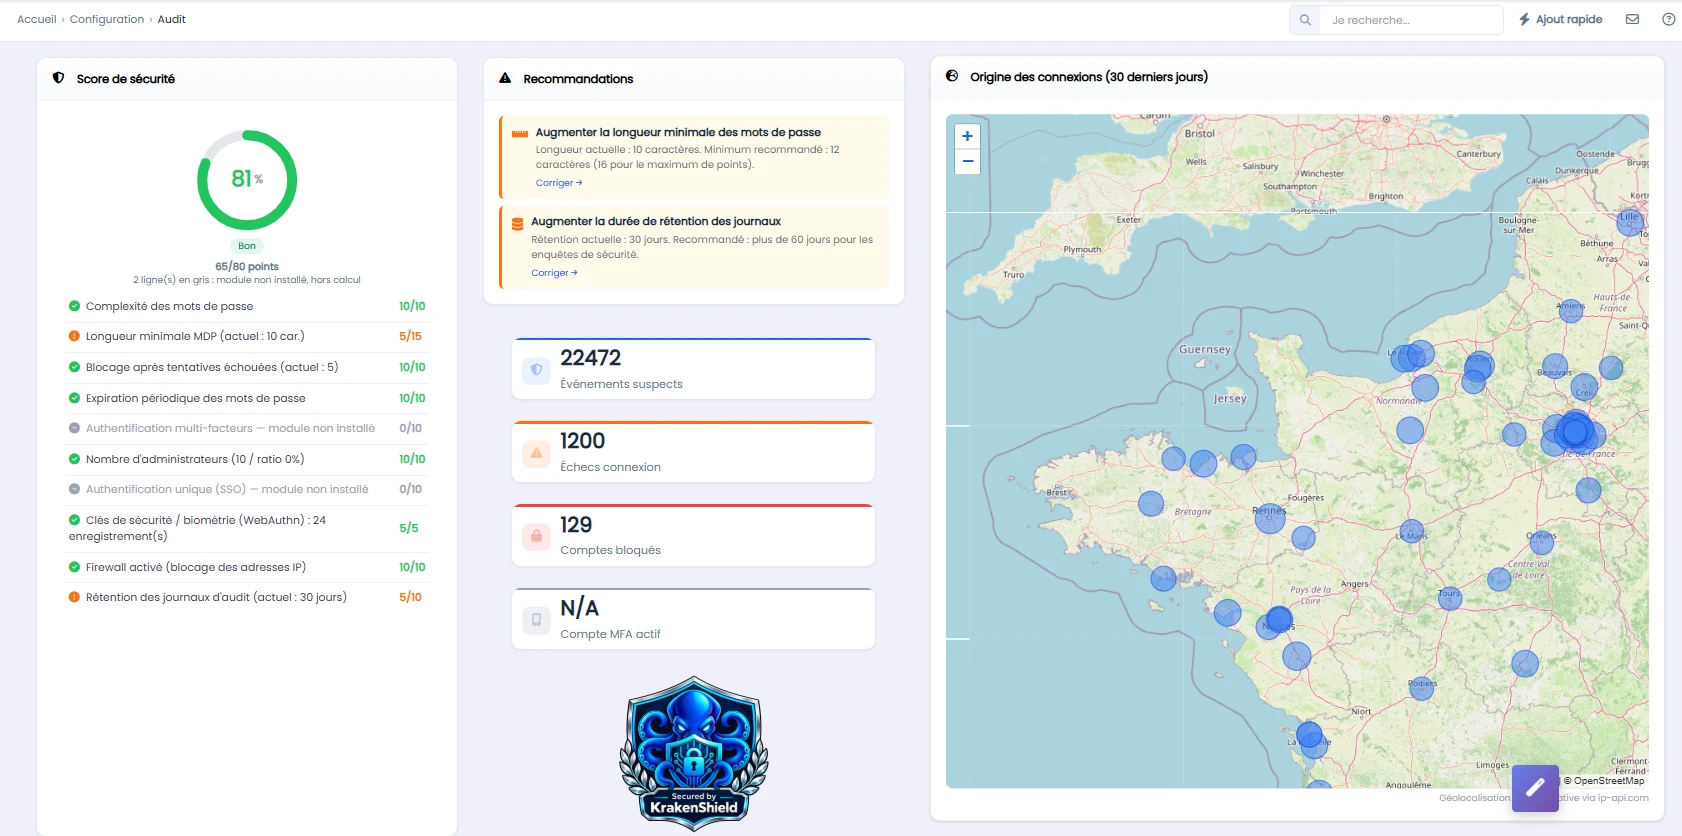Open the help question mark icon
This screenshot has width=1682, height=836.
coord(1668,19)
